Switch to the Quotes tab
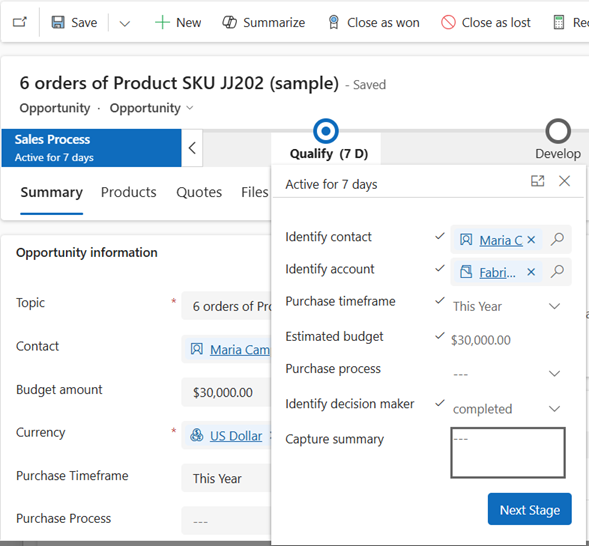 tap(199, 192)
